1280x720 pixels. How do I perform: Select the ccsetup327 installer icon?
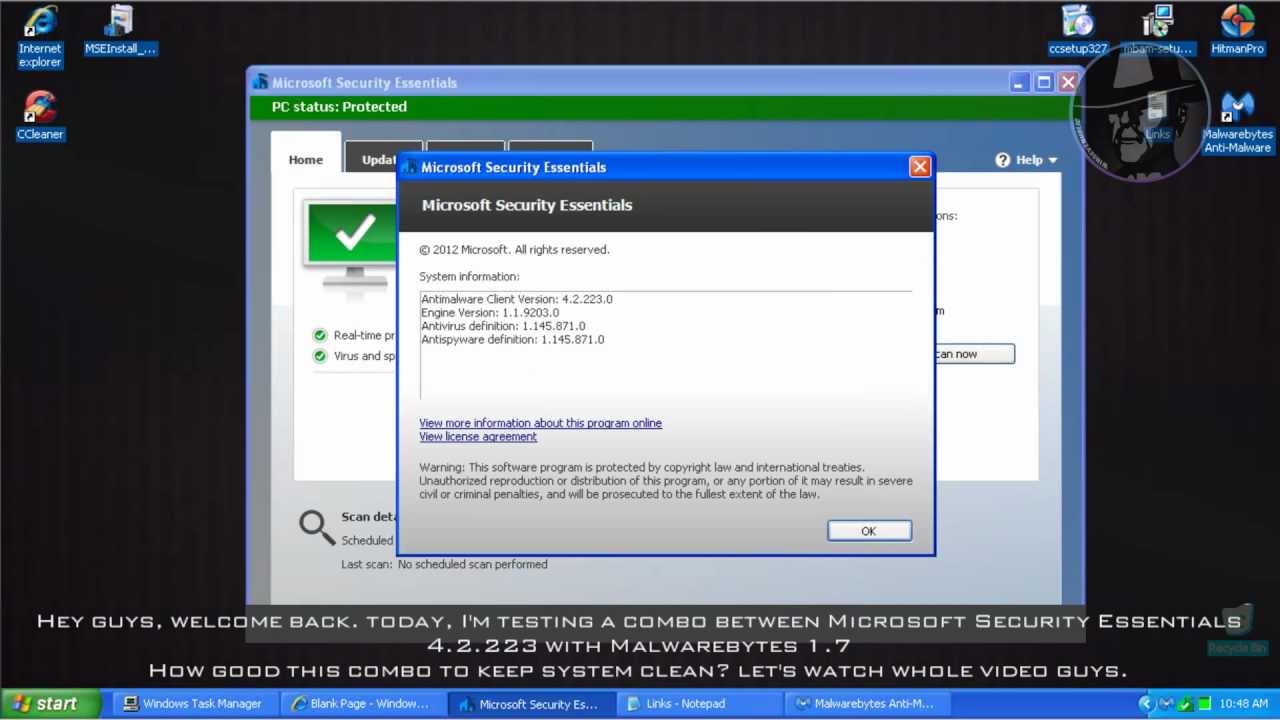(1078, 30)
